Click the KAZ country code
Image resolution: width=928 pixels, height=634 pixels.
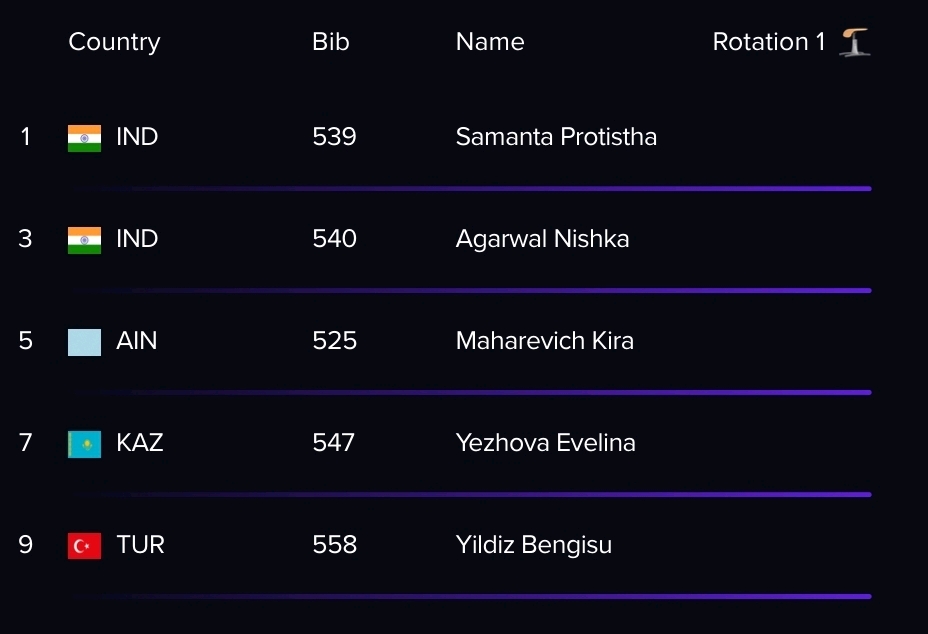(140, 443)
